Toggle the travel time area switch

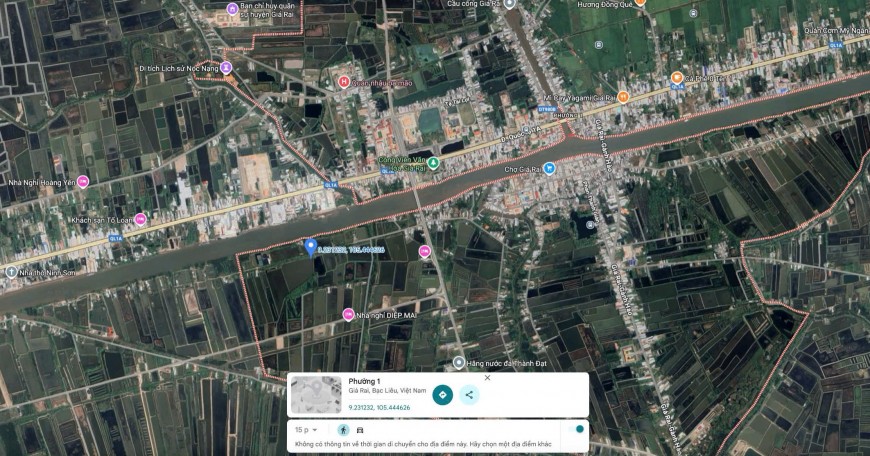[576, 429]
